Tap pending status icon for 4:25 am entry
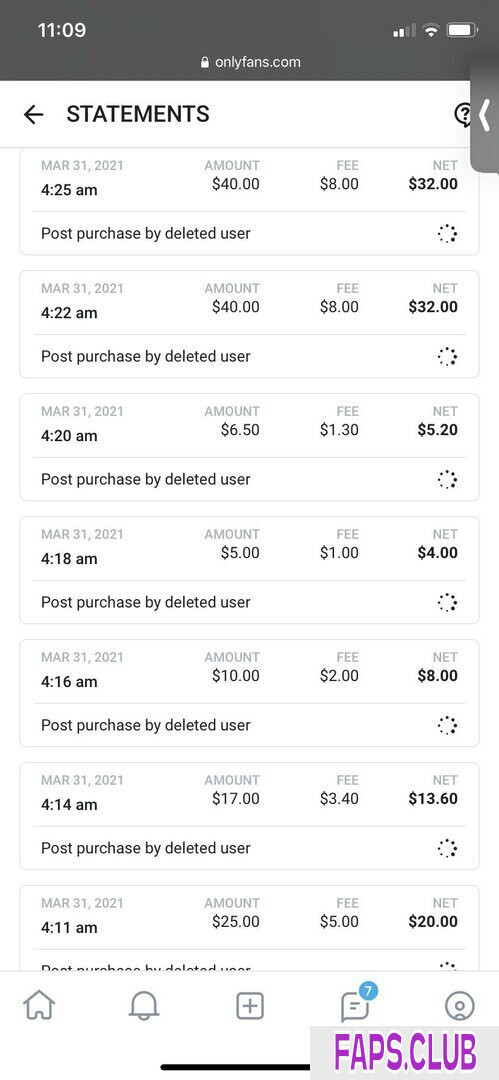 pyautogui.click(x=447, y=233)
